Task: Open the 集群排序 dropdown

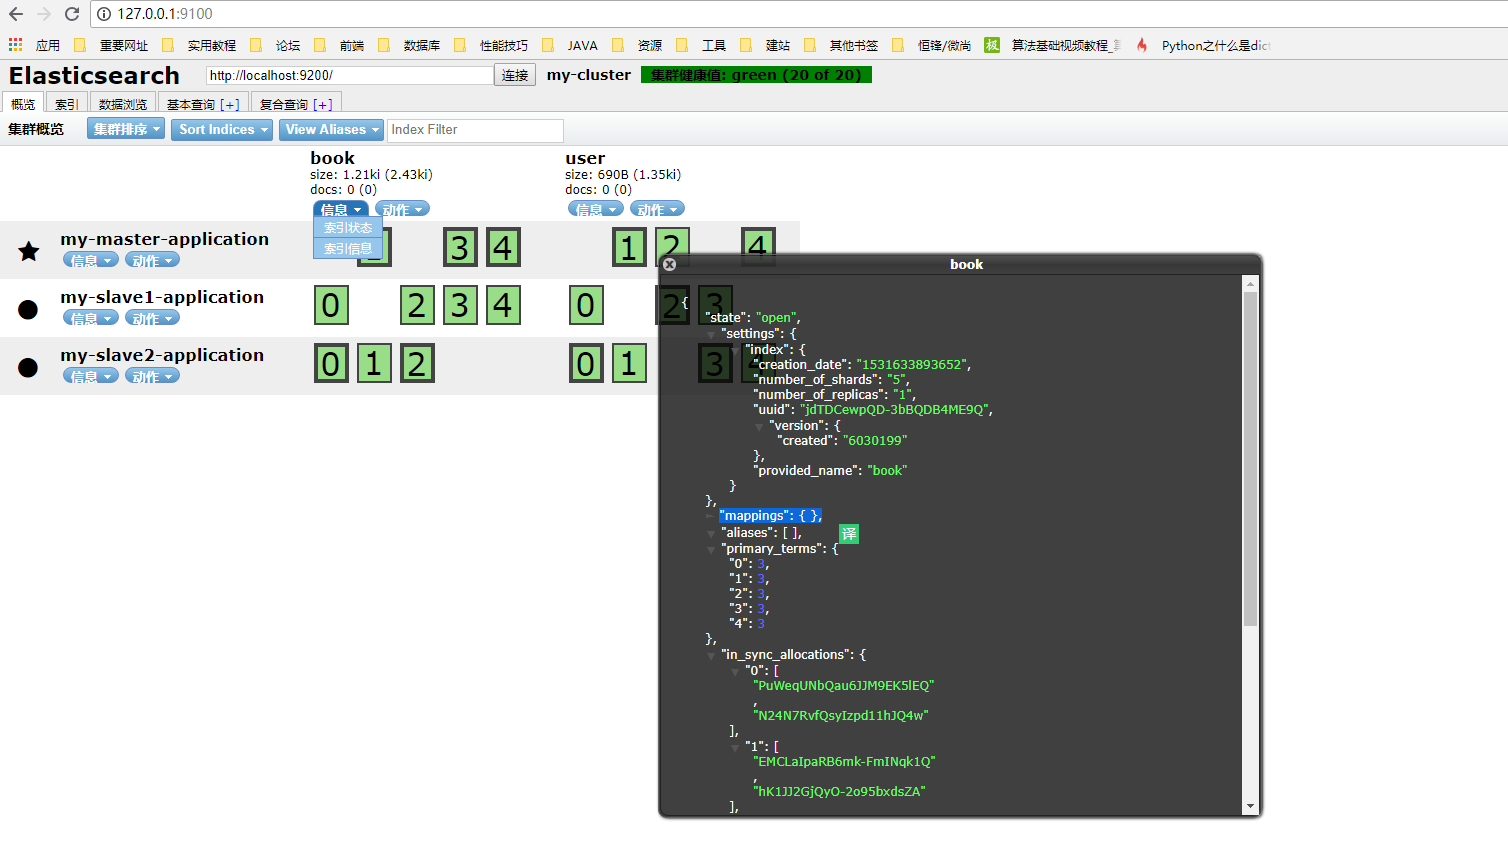Action: pyautogui.click(x=126, y=129)
